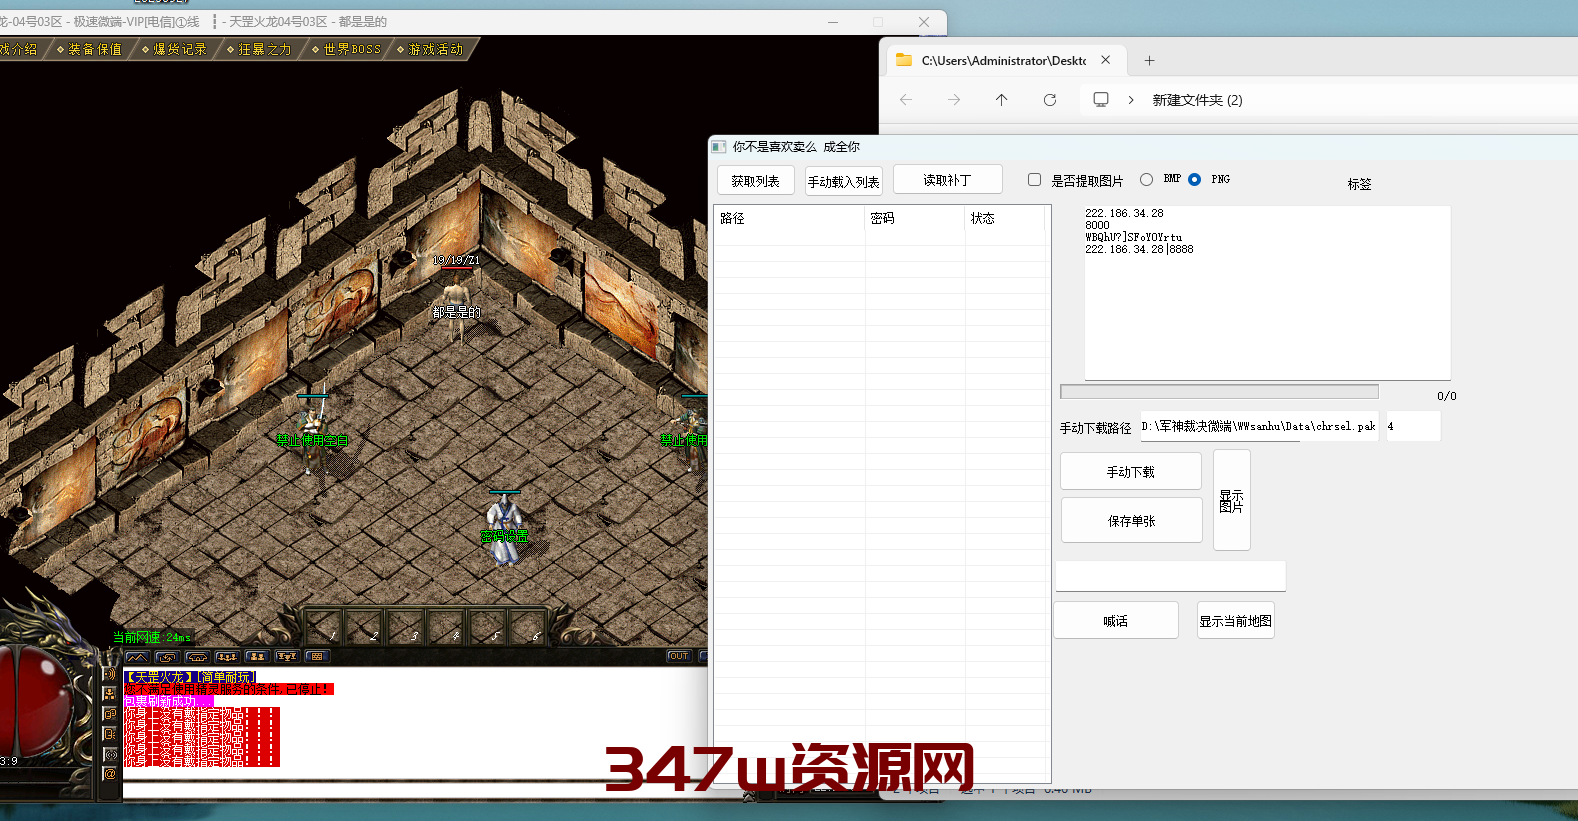Click the three-figures group icon above the chat
Screen dimensions: 1578x821
click(x=227, y=657)
